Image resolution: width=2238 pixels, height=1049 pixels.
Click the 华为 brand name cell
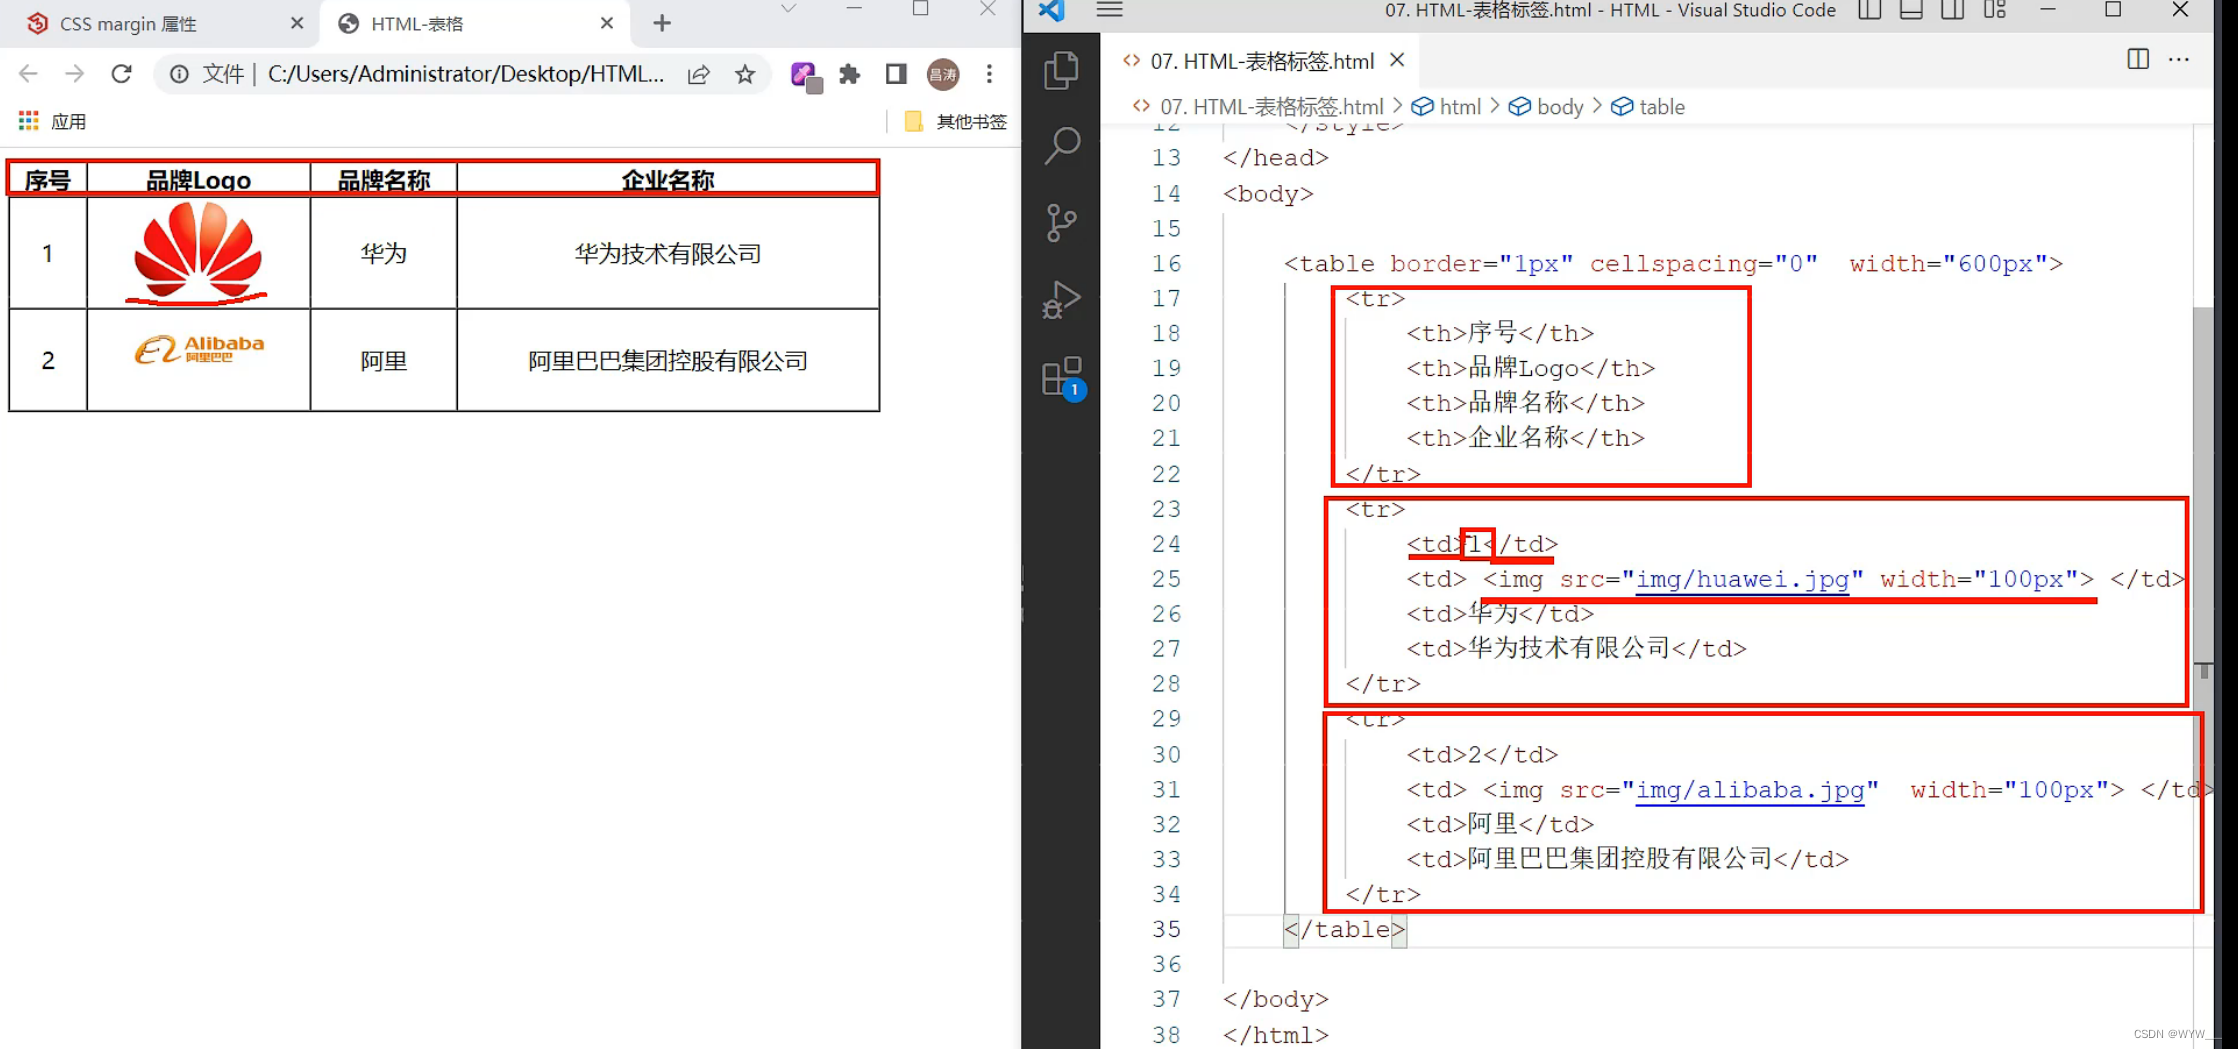click(384, 254)
